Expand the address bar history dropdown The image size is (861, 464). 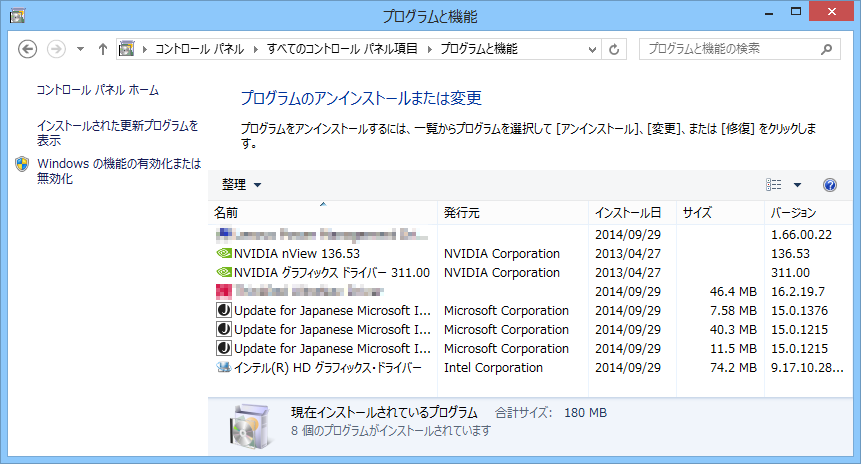[590, 48]
